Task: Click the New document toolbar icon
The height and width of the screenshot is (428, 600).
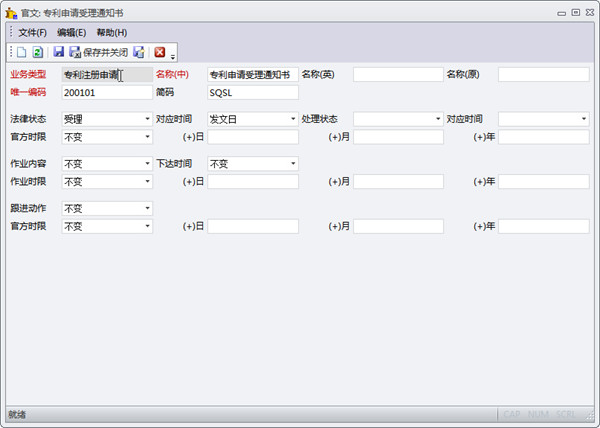Action: coord(22,52)
